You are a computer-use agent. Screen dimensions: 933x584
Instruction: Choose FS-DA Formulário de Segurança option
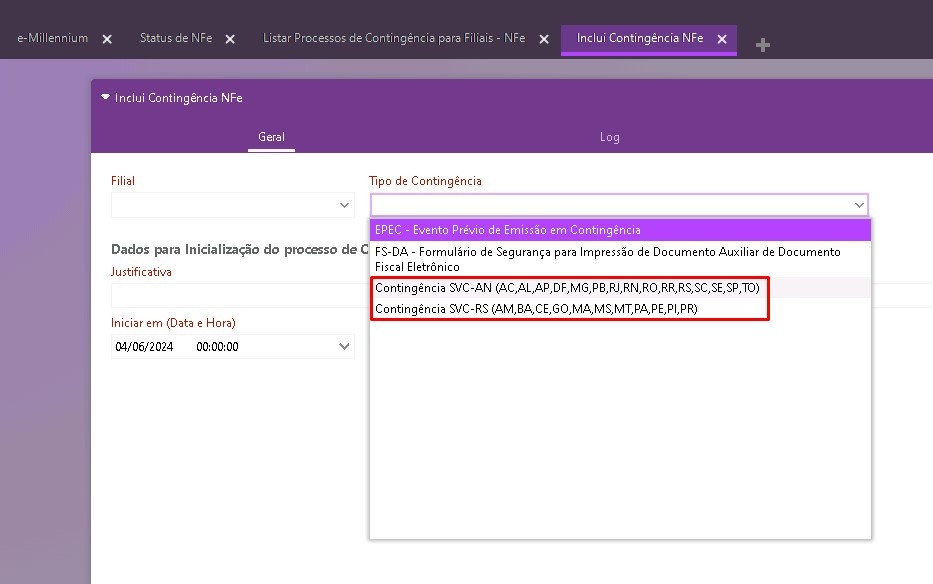(x=620, y=259)
